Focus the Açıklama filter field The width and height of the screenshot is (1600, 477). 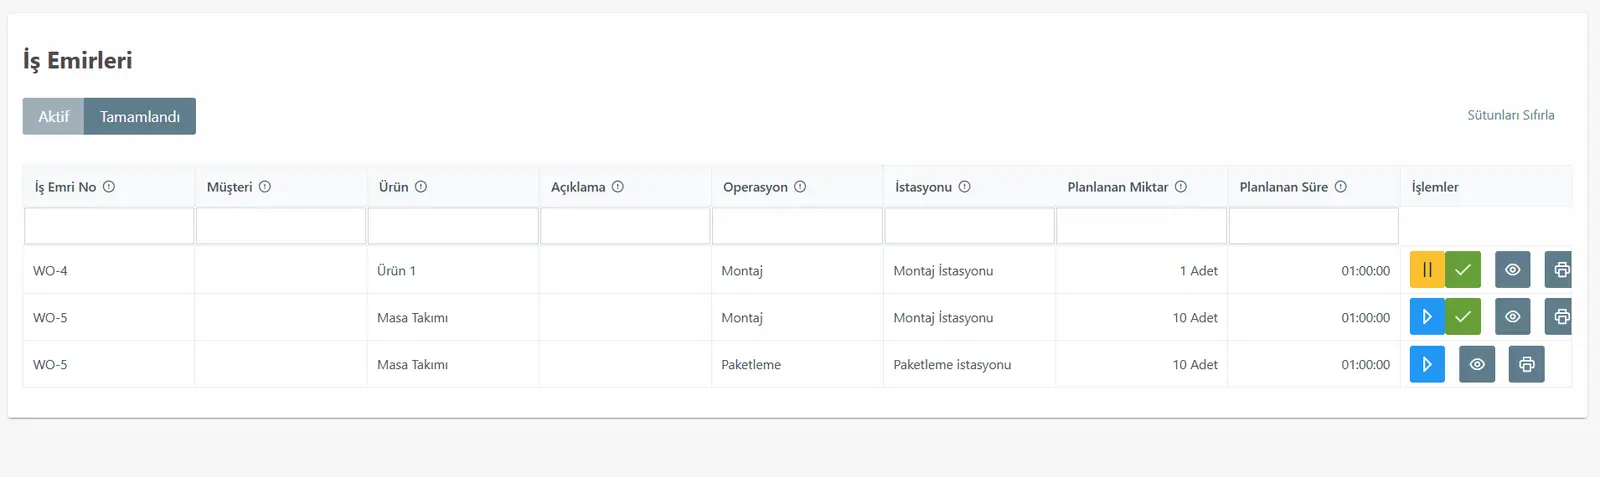point(625,226)
